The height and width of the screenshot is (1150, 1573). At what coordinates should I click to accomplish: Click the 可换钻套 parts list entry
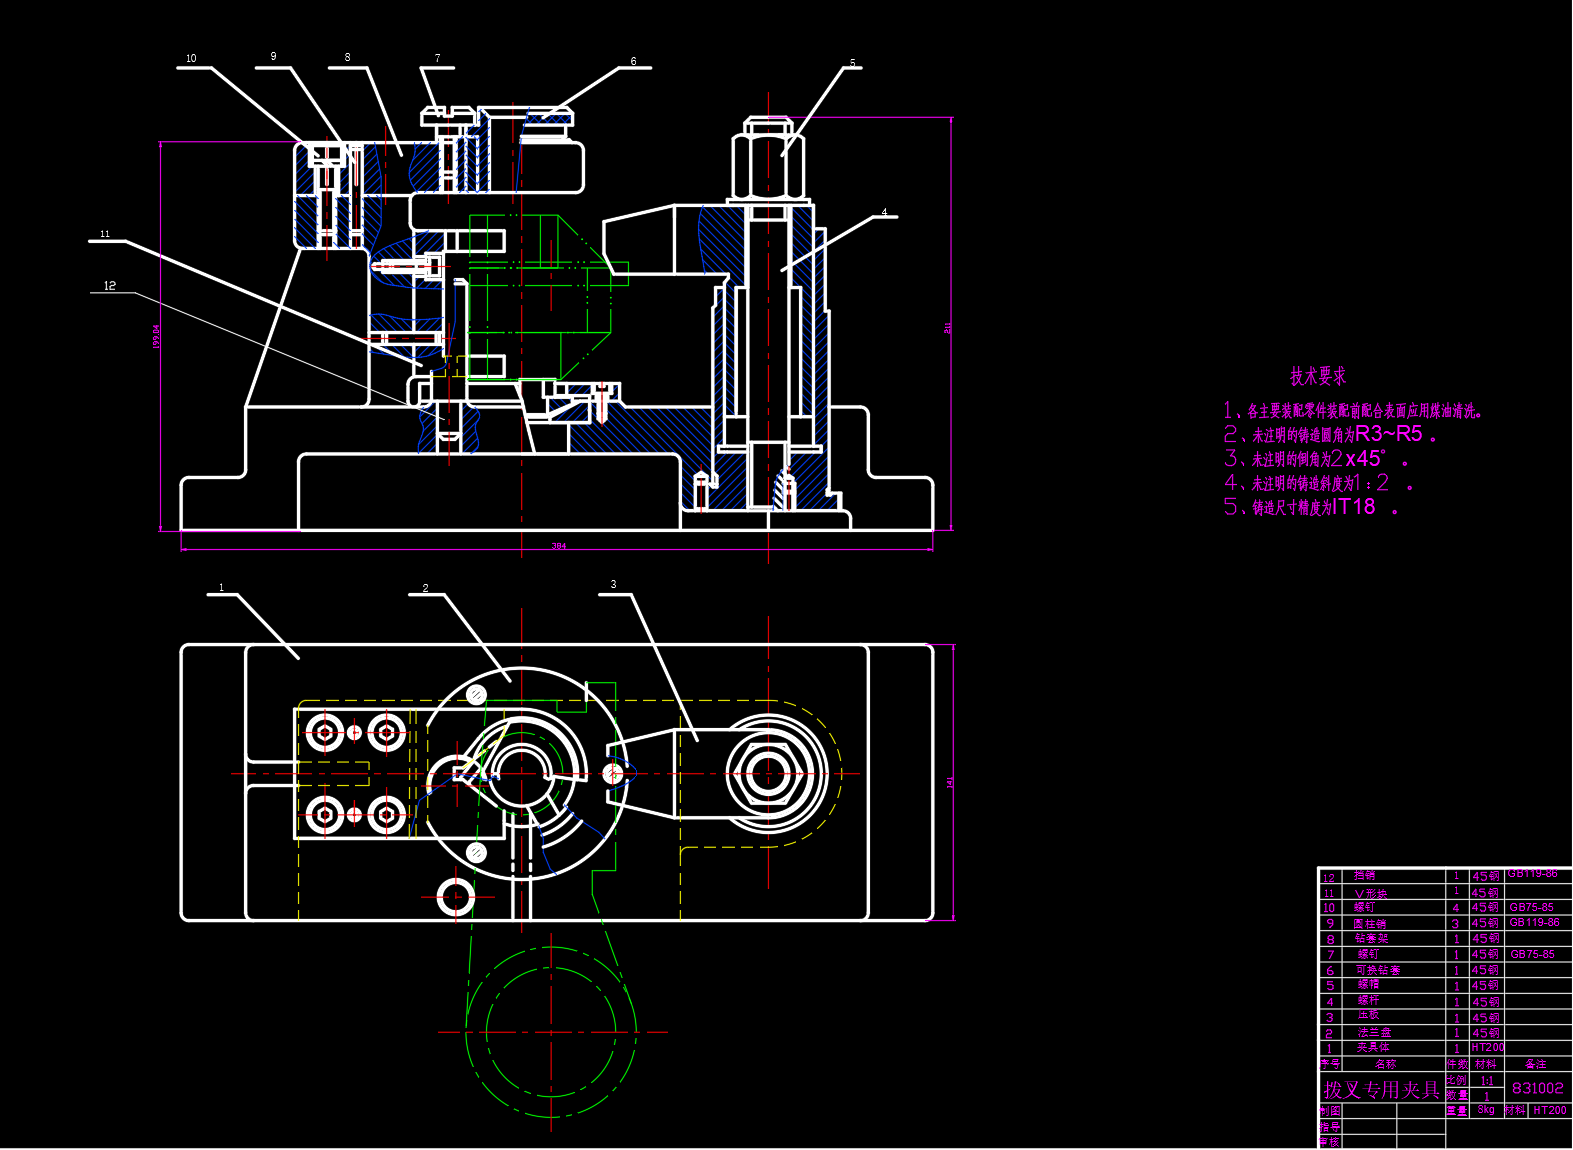click(x=1377, y=970)
